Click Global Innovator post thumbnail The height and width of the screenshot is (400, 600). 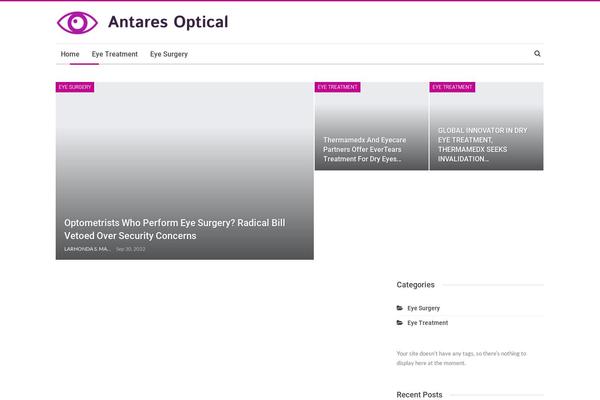point(486,126)
